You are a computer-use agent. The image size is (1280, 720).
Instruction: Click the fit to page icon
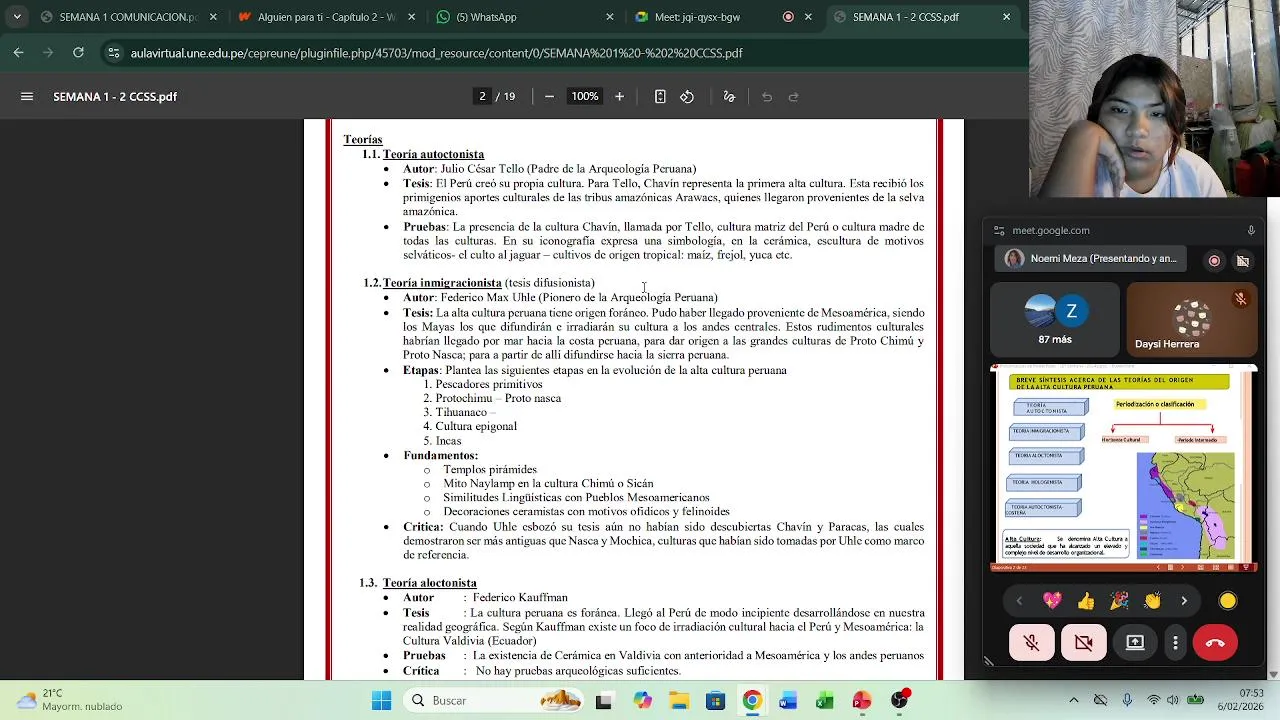[x=660, y=97]
